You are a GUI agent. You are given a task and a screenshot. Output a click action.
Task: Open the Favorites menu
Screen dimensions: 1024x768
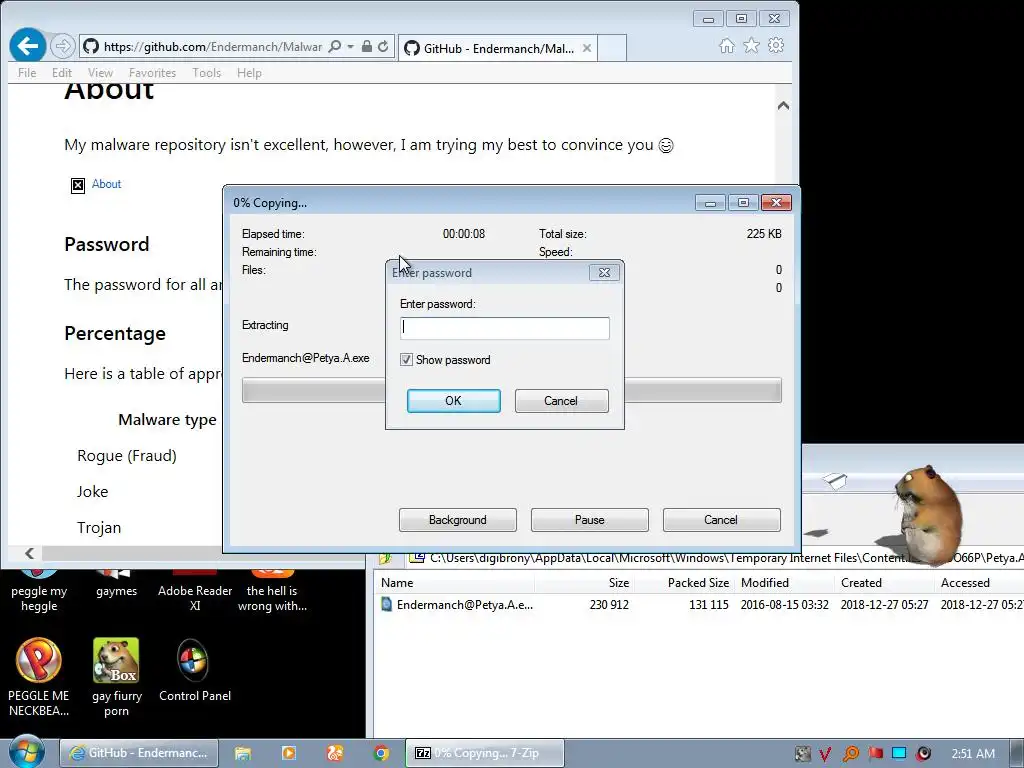point(152,72)
